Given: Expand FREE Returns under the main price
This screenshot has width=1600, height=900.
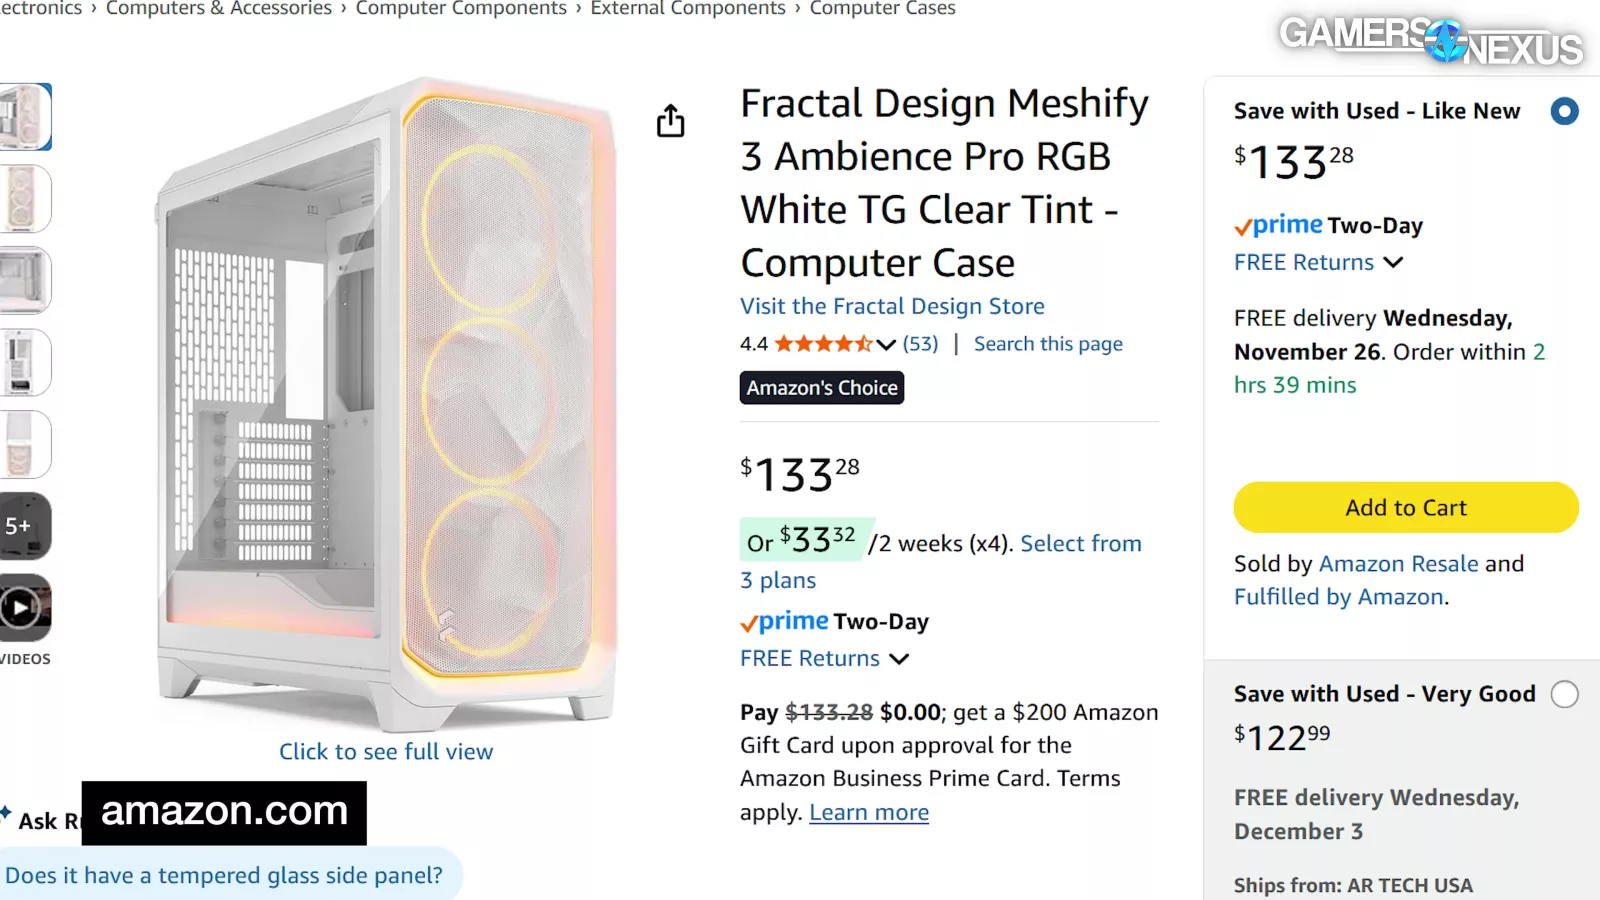Looking at the screenshot, I should [x=824, y=658].
